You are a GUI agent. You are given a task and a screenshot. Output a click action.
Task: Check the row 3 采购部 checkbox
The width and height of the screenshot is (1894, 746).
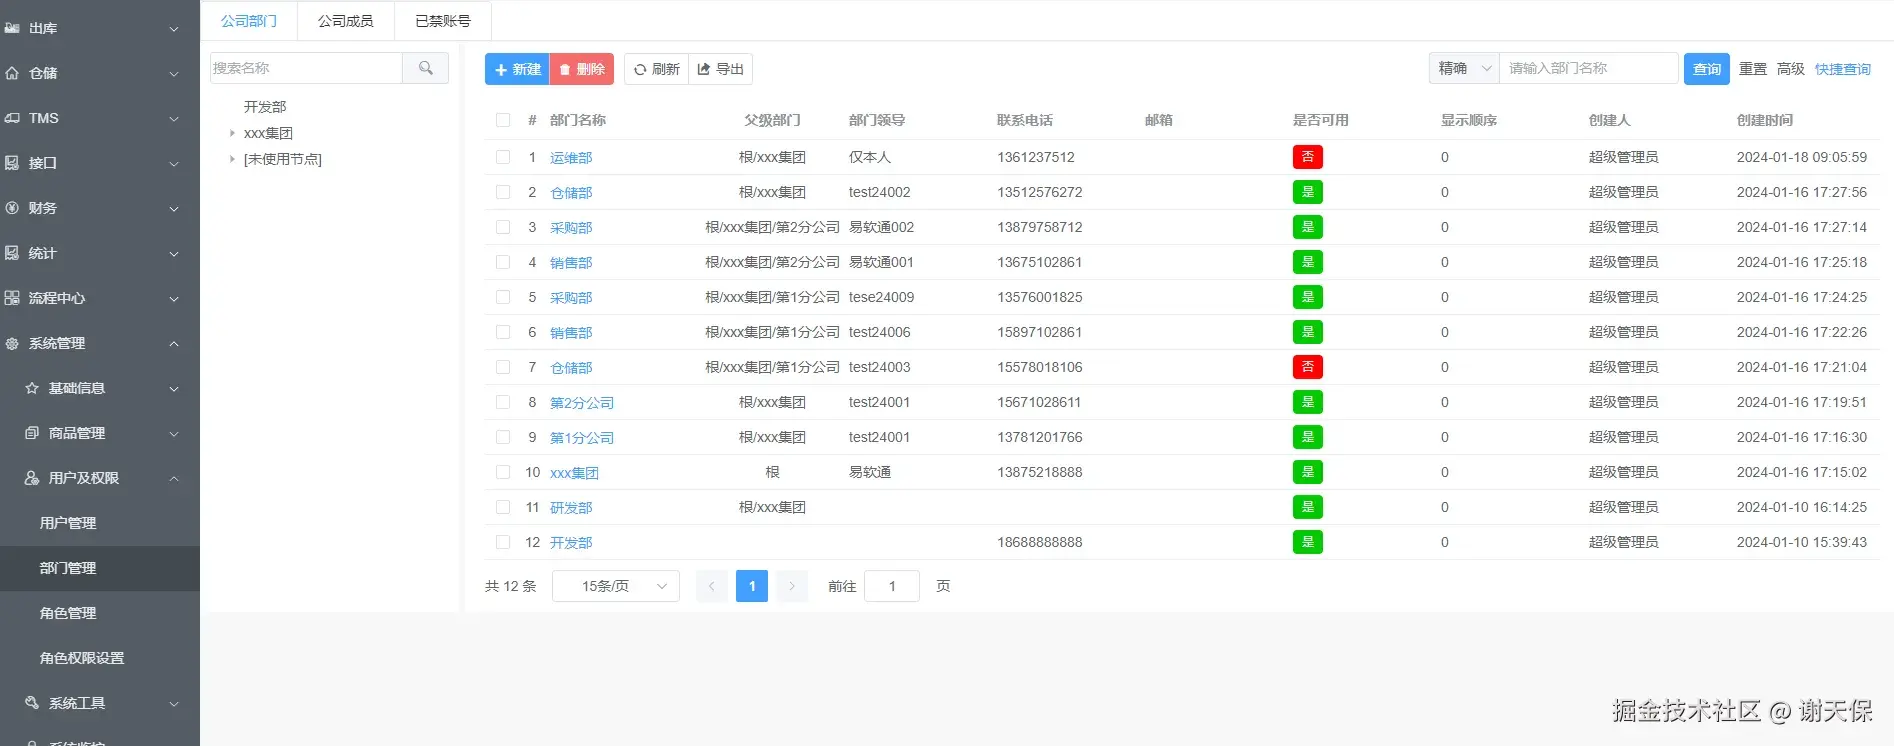(503, 227)
